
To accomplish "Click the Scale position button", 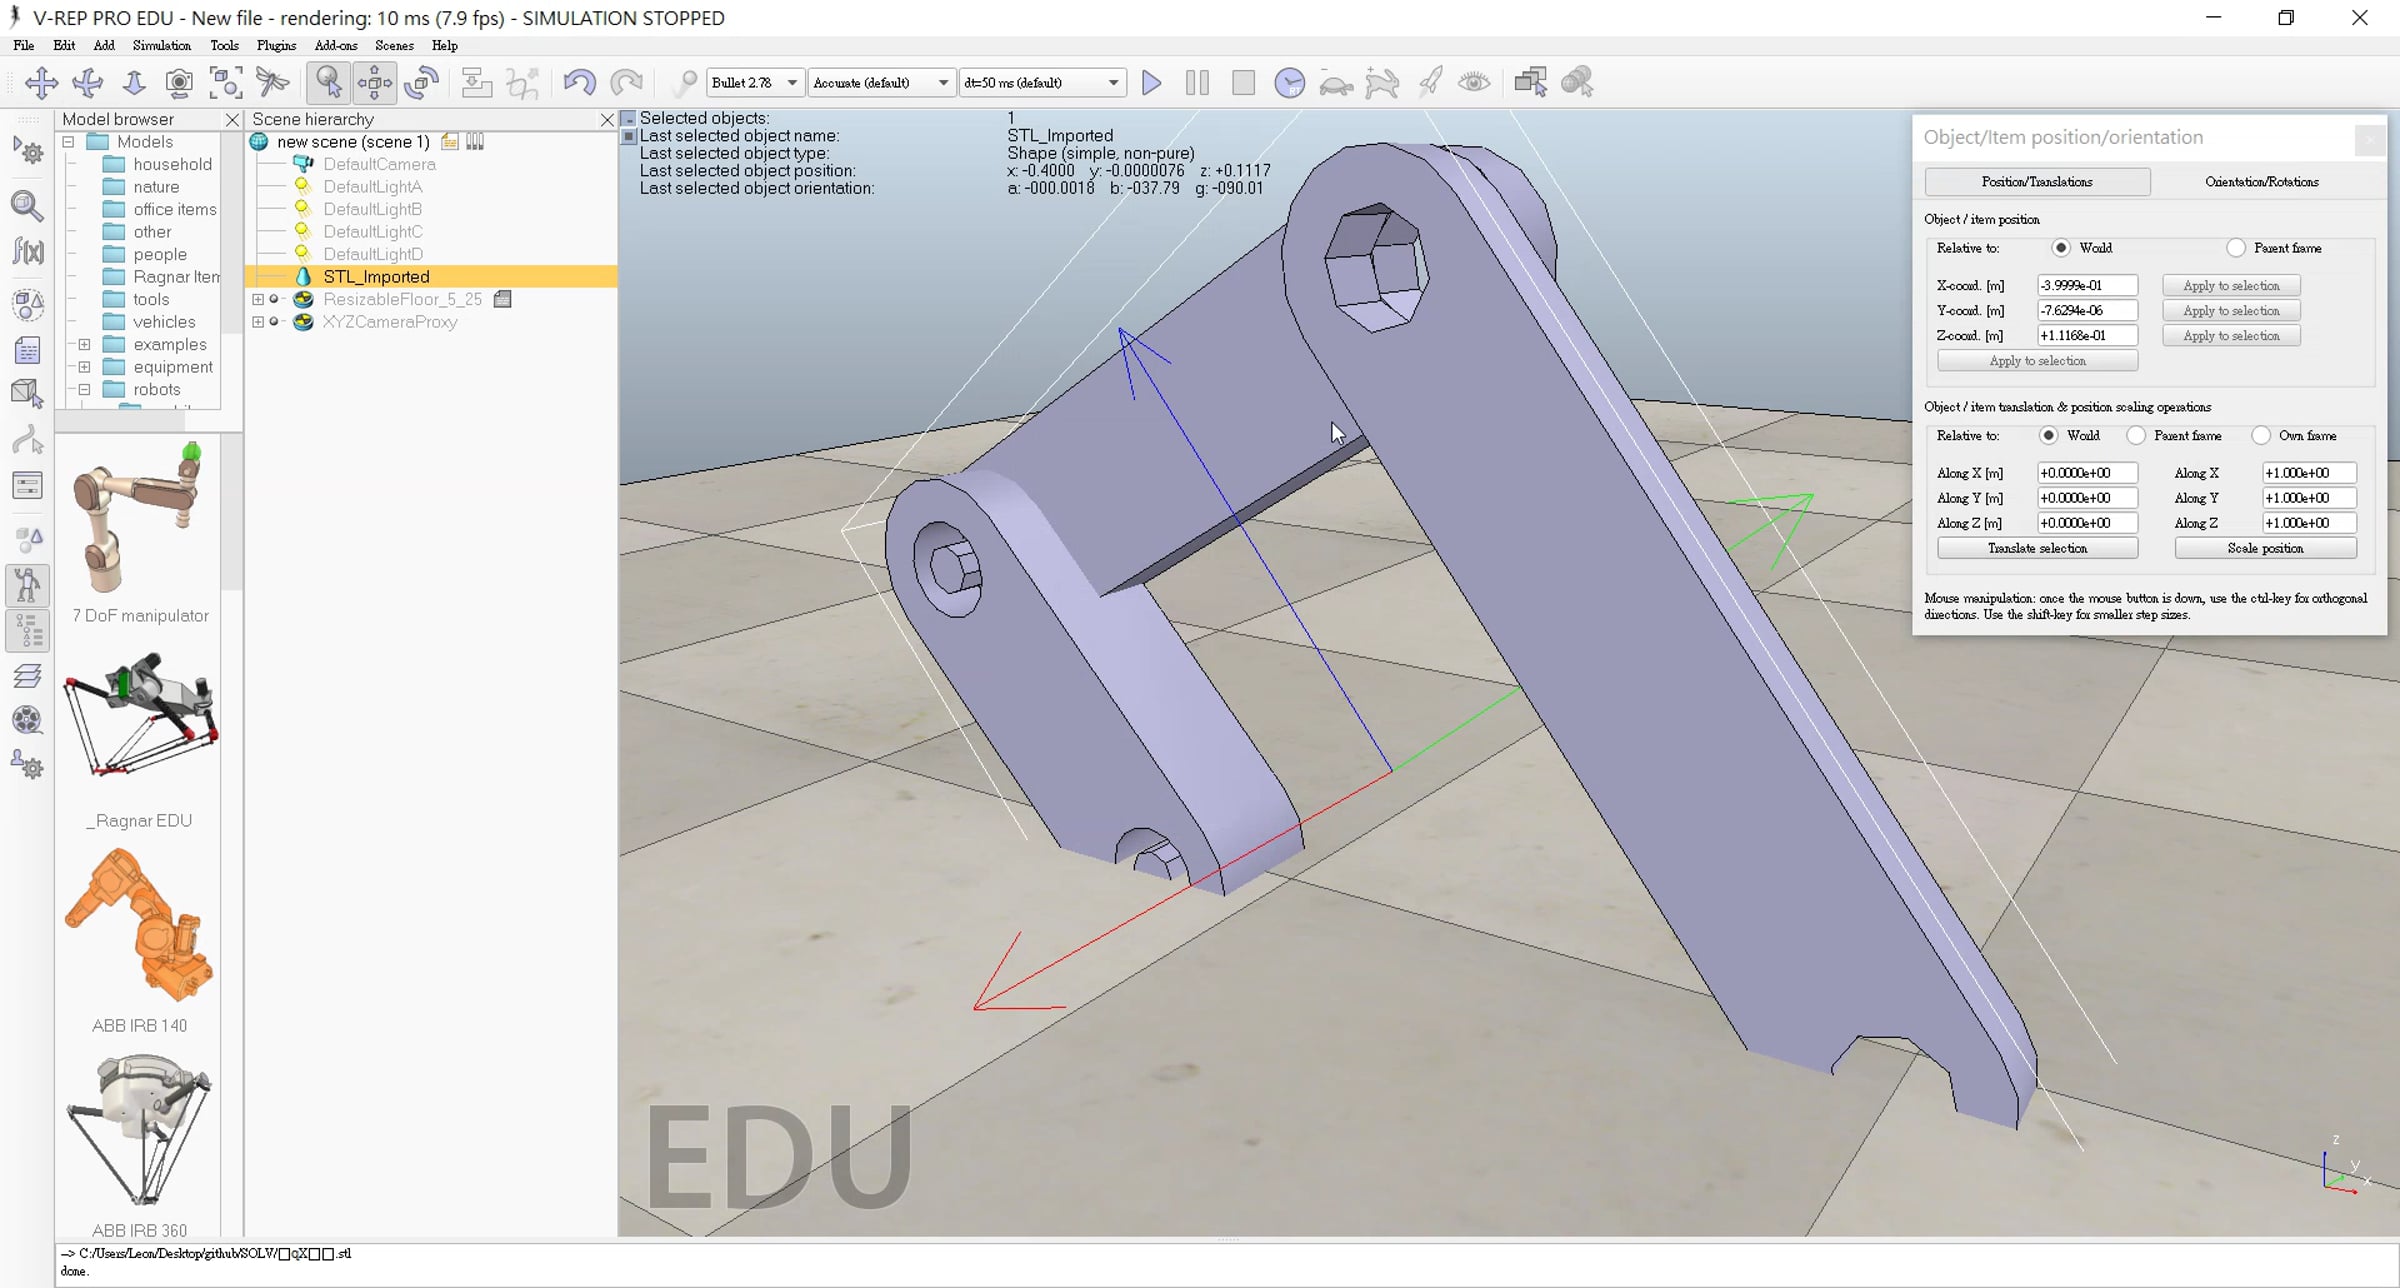I will click(2265, 549).
